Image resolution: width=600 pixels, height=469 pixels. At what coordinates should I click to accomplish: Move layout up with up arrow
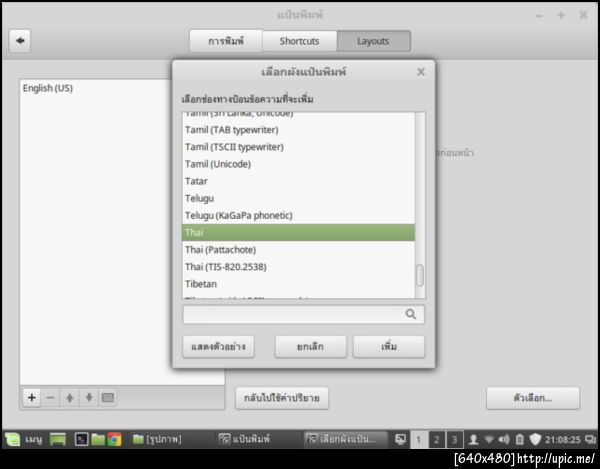coord(70,397)
